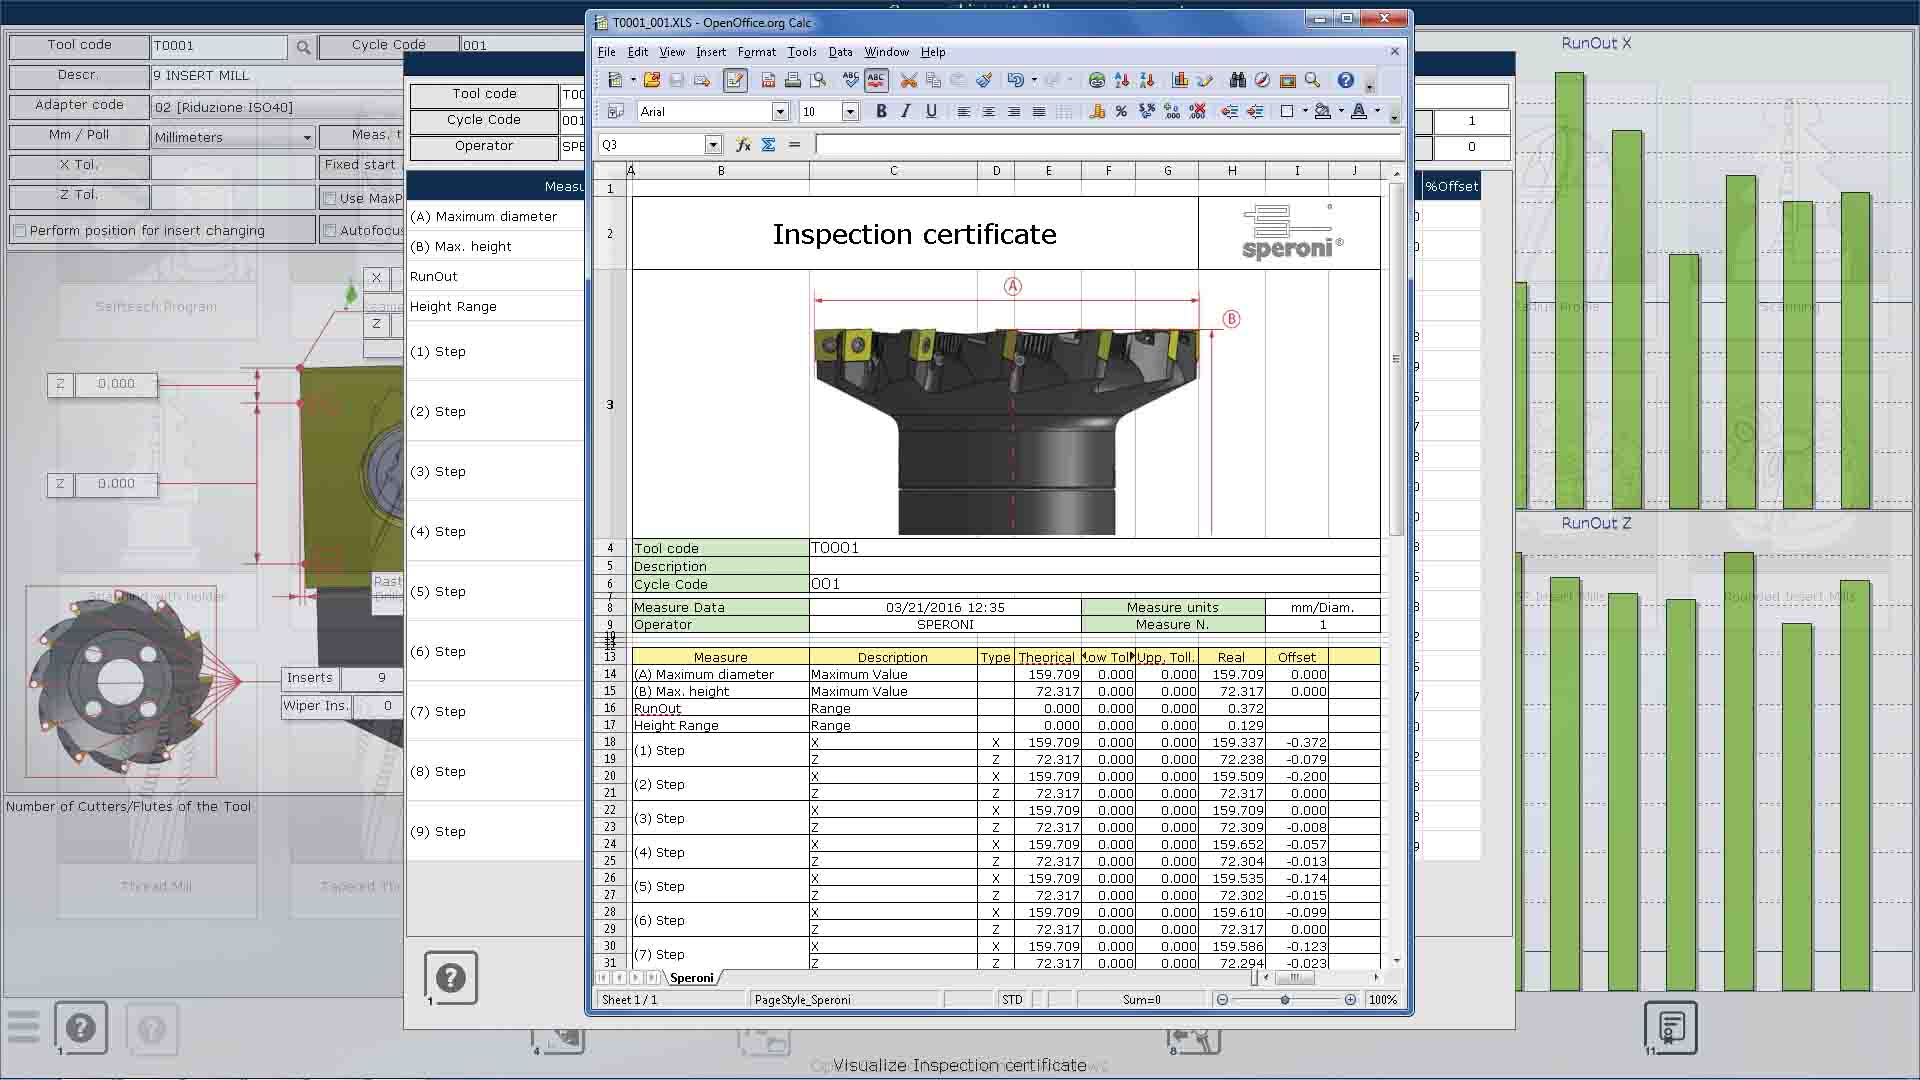Open the Chart insert icon

tap(1180, 80)
